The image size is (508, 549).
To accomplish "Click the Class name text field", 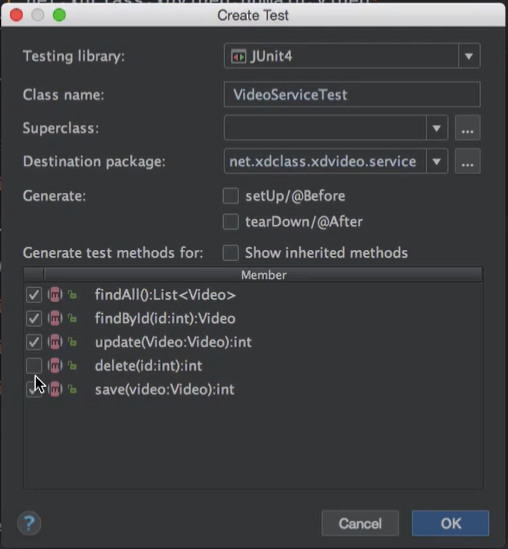I will click(352, 95).
